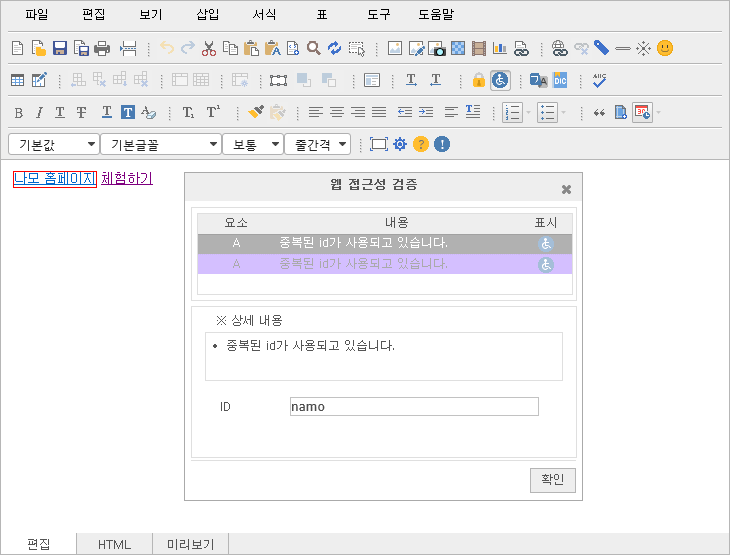
Task: Open the translation tool
Action: 539,81
